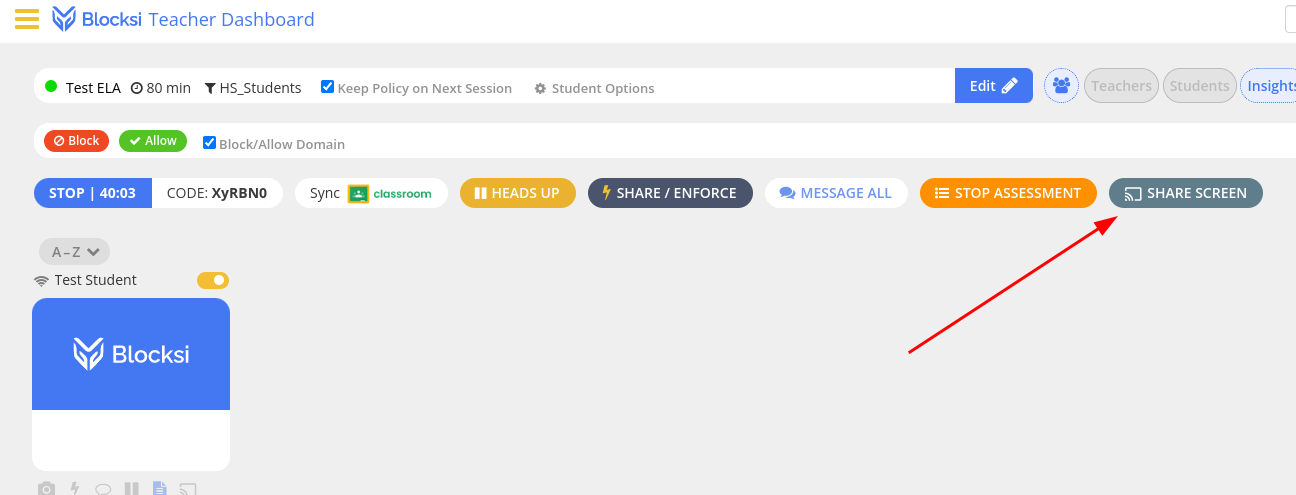1296x495 pixels.
Task: Take screenshot with camera icon under Test Student
Action: coord(46,489)
